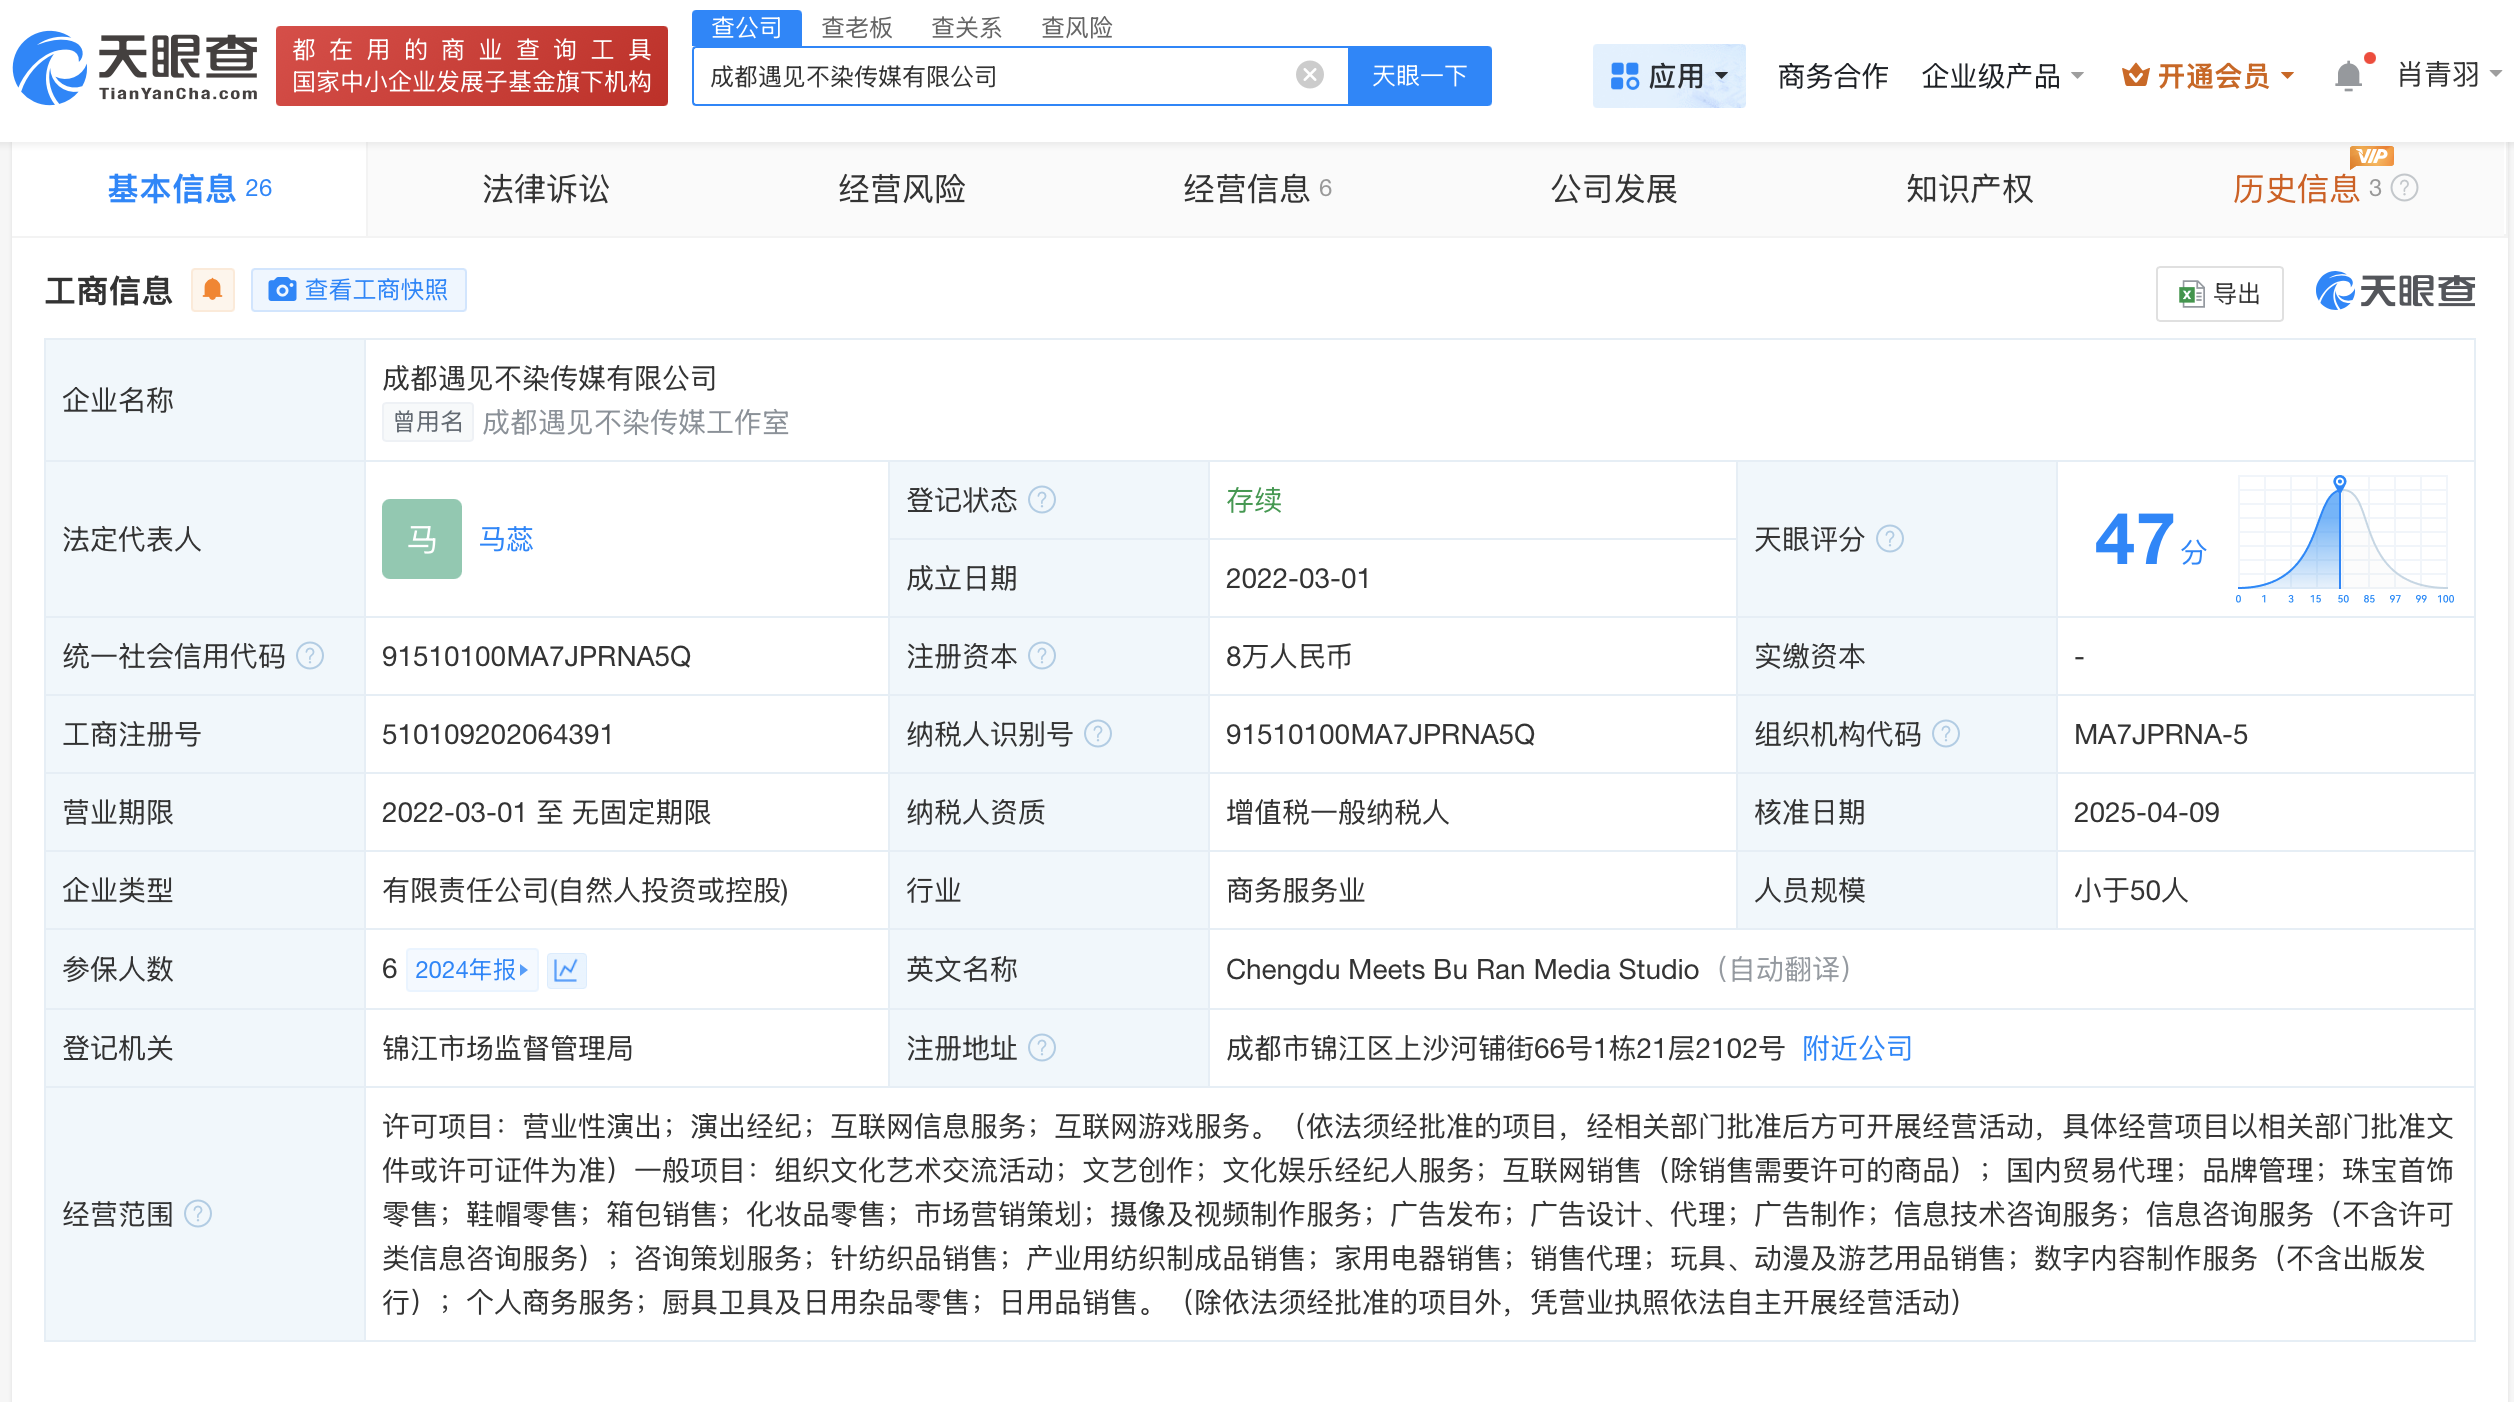Open notifications bell icon
The height and width of the screenshot is (1402, 2514).
(x=2348, y=76)
